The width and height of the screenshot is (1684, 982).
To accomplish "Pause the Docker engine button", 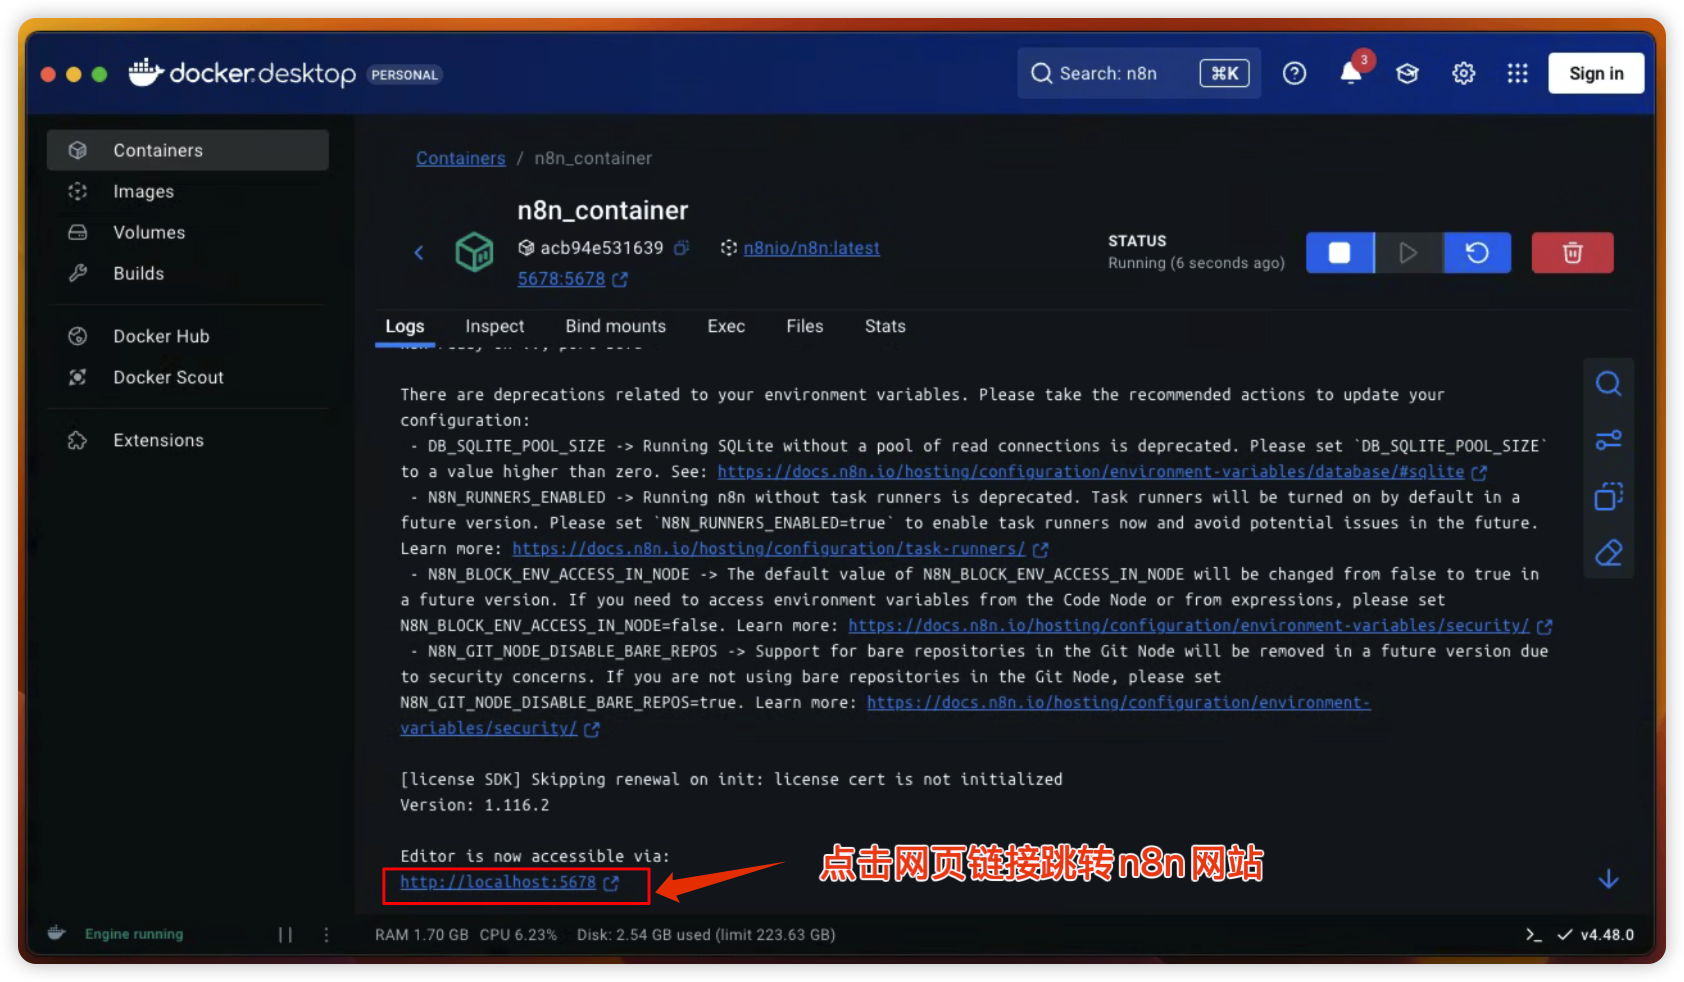I will pyautogui.click(x=285, y=934).
